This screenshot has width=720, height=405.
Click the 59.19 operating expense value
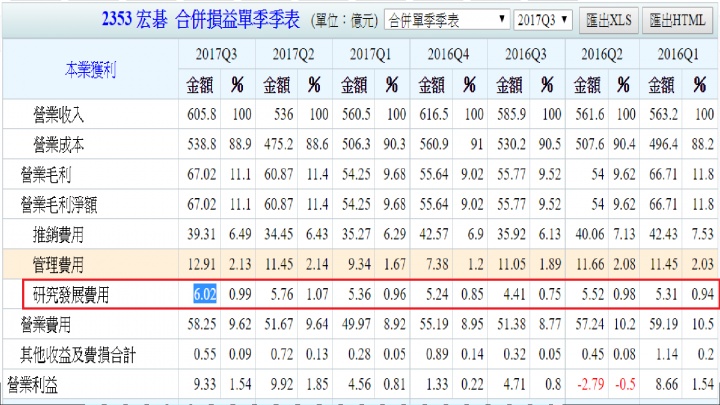664,324
